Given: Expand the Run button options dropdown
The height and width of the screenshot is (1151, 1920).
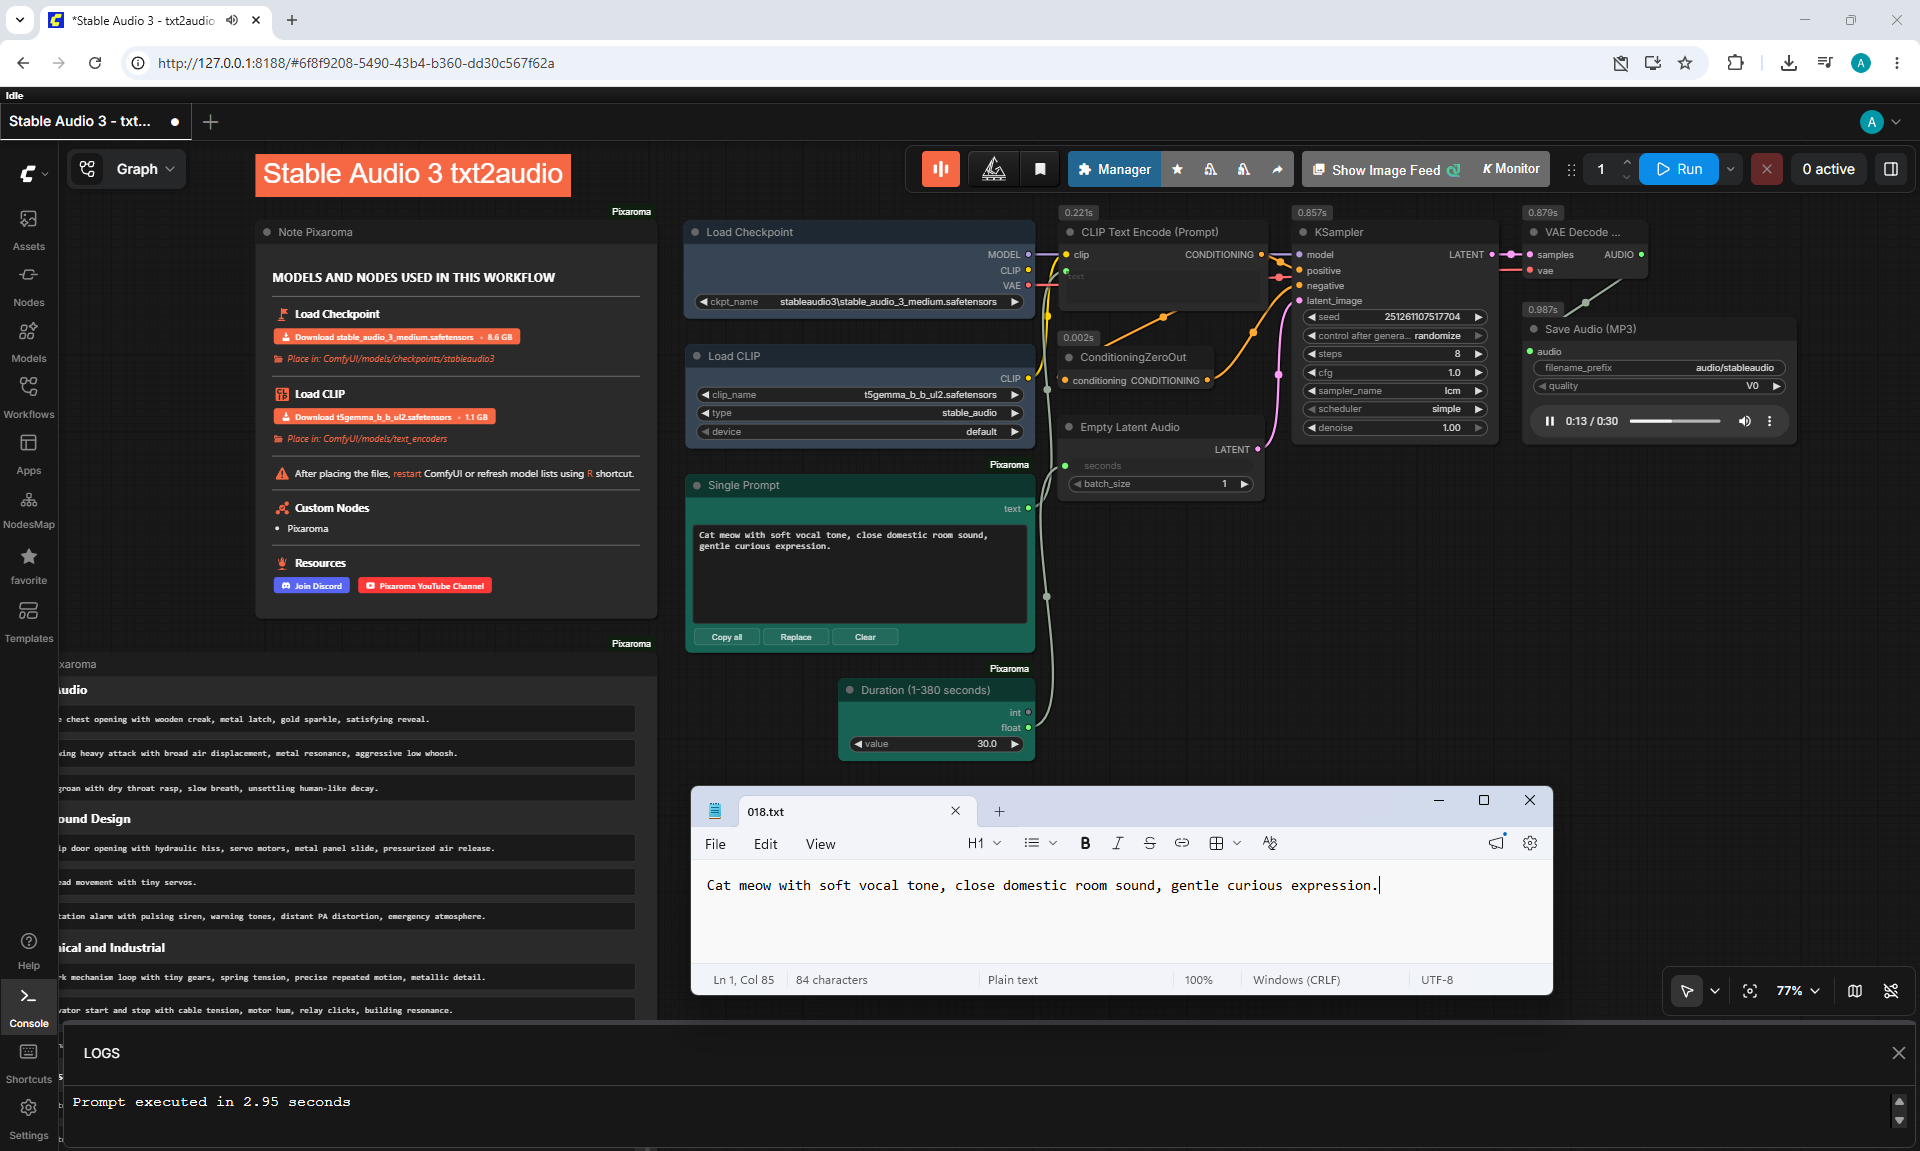Looking at the screenshot, I should tap(1730, 169).
